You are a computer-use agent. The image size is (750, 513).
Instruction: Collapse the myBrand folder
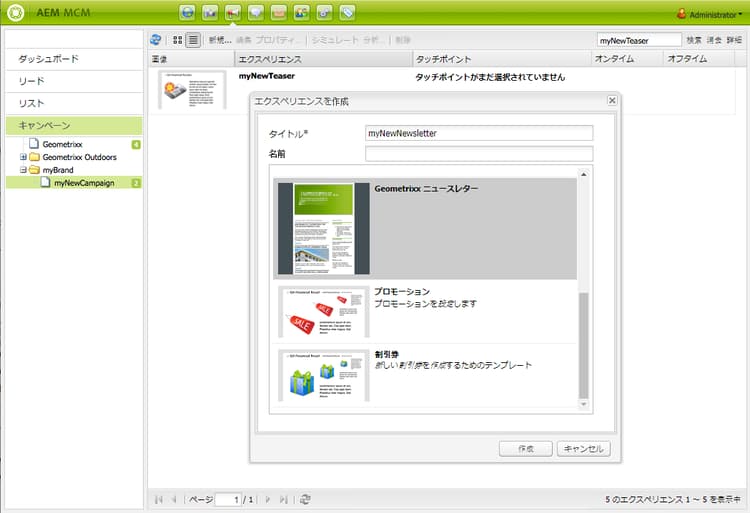(23, 170)
